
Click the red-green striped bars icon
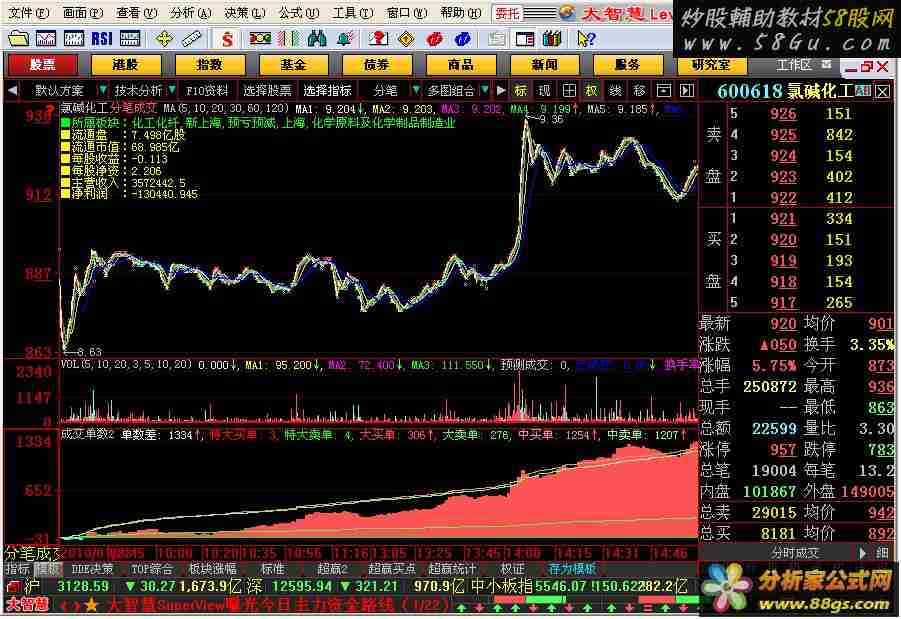(x=288, y=39)
